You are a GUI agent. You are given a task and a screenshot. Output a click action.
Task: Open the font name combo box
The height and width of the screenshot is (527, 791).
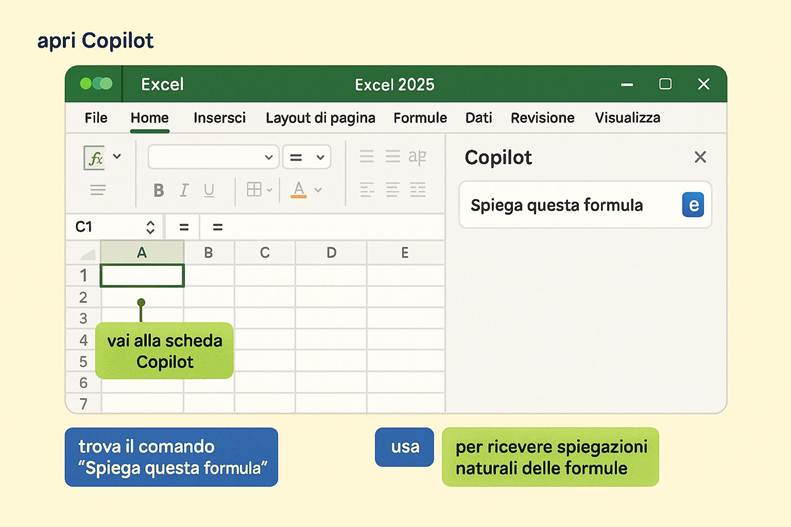[x=213, y=157]
